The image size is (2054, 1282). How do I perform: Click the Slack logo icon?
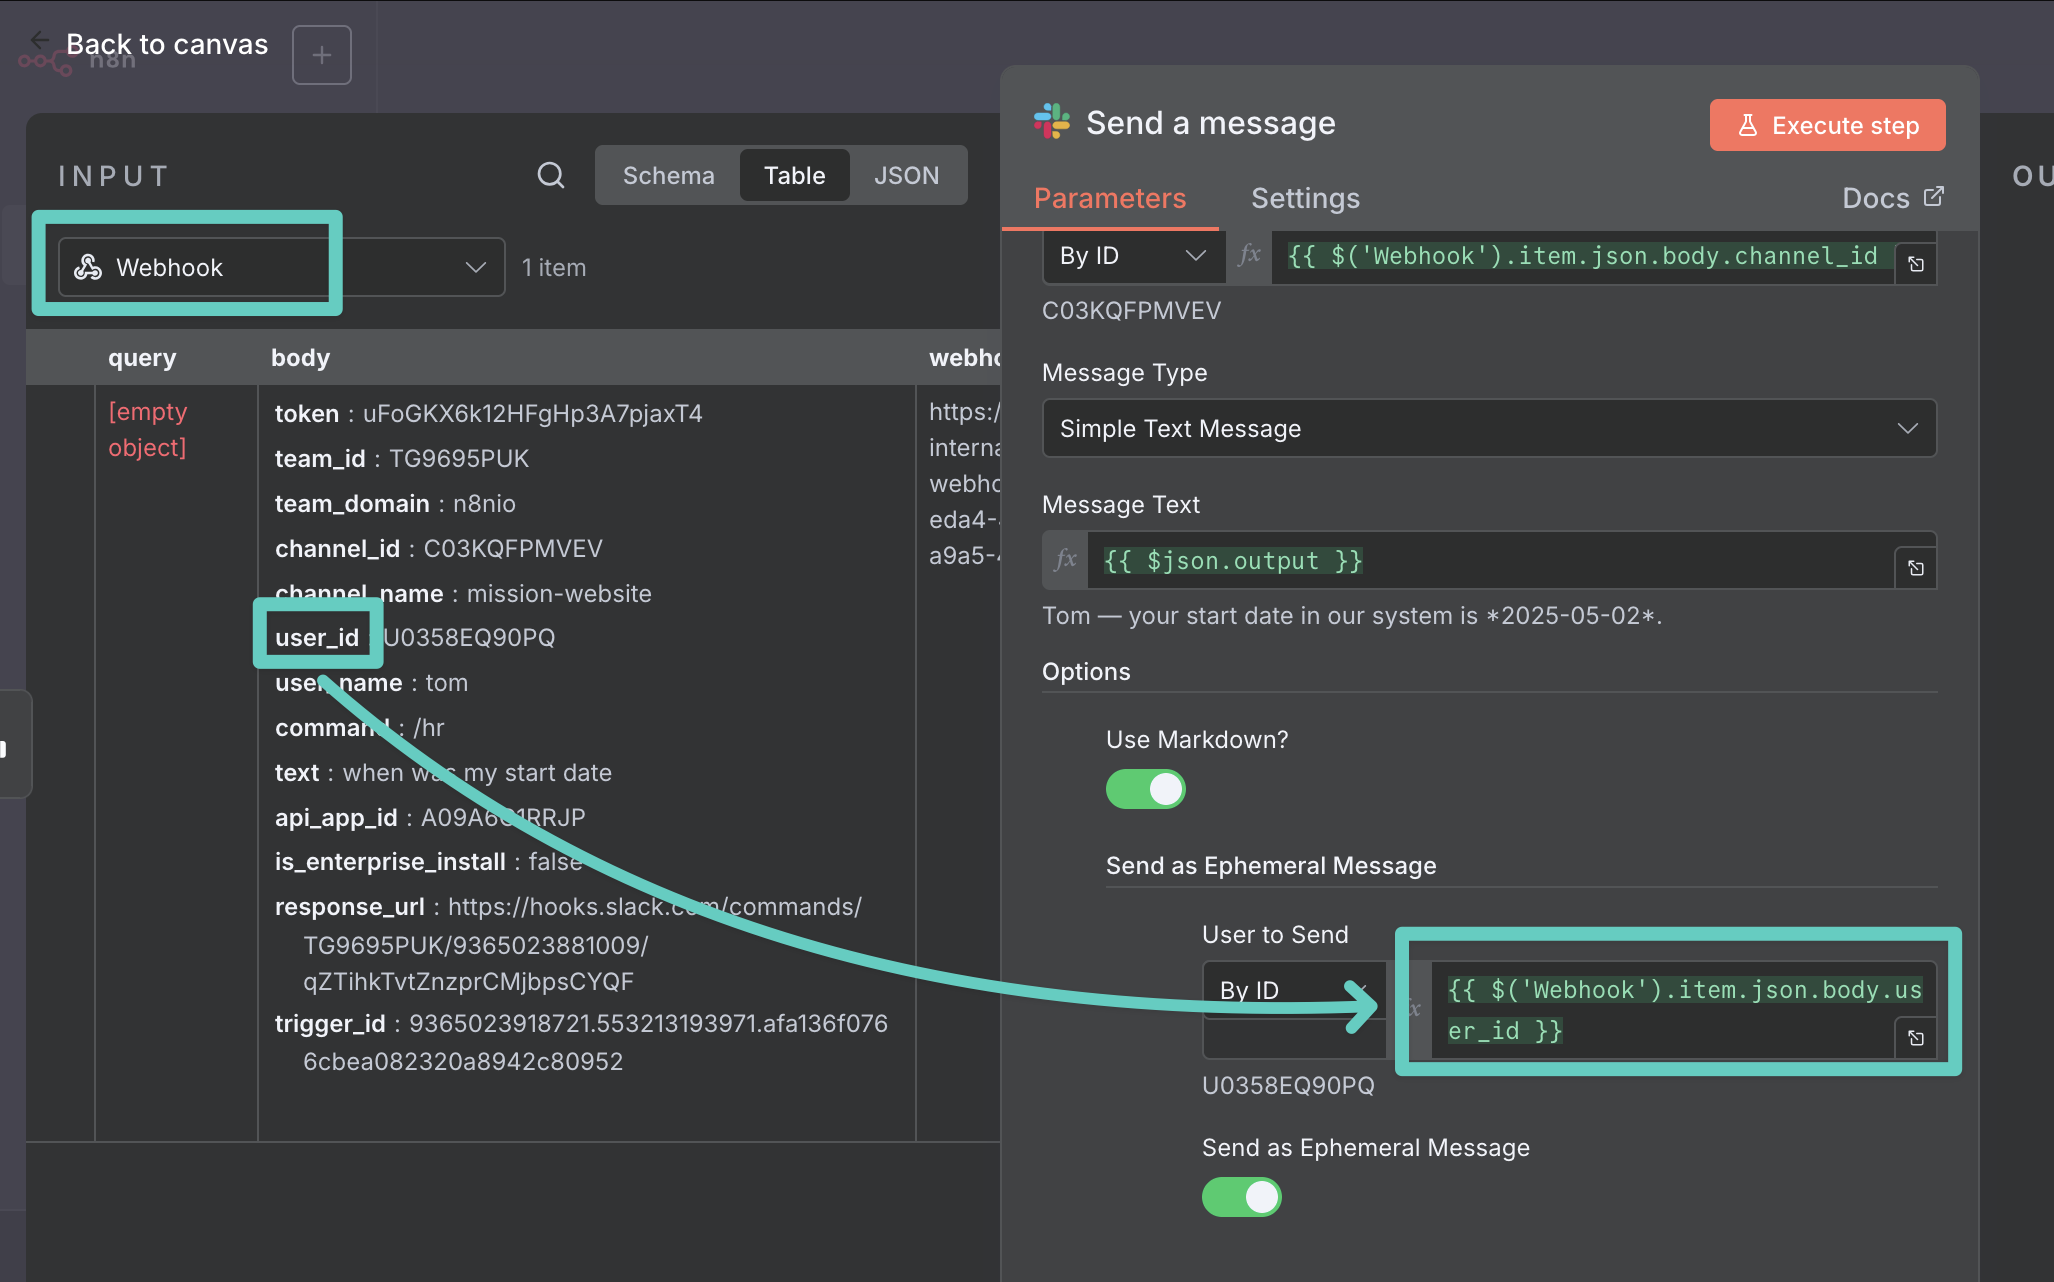1052,122
